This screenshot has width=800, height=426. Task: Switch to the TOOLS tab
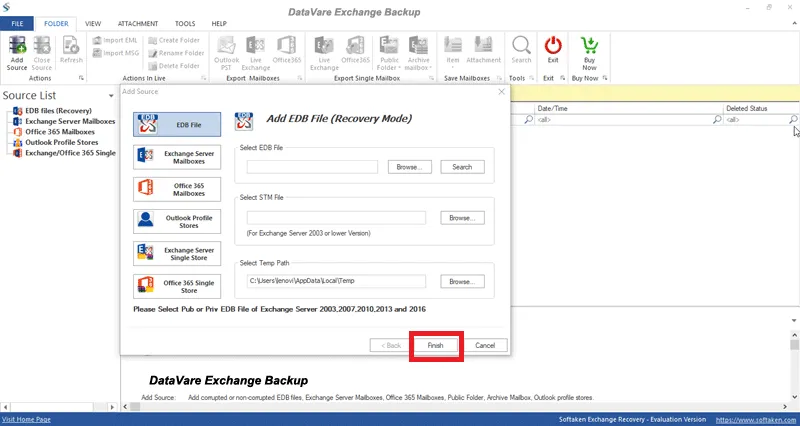pos(185,23)
